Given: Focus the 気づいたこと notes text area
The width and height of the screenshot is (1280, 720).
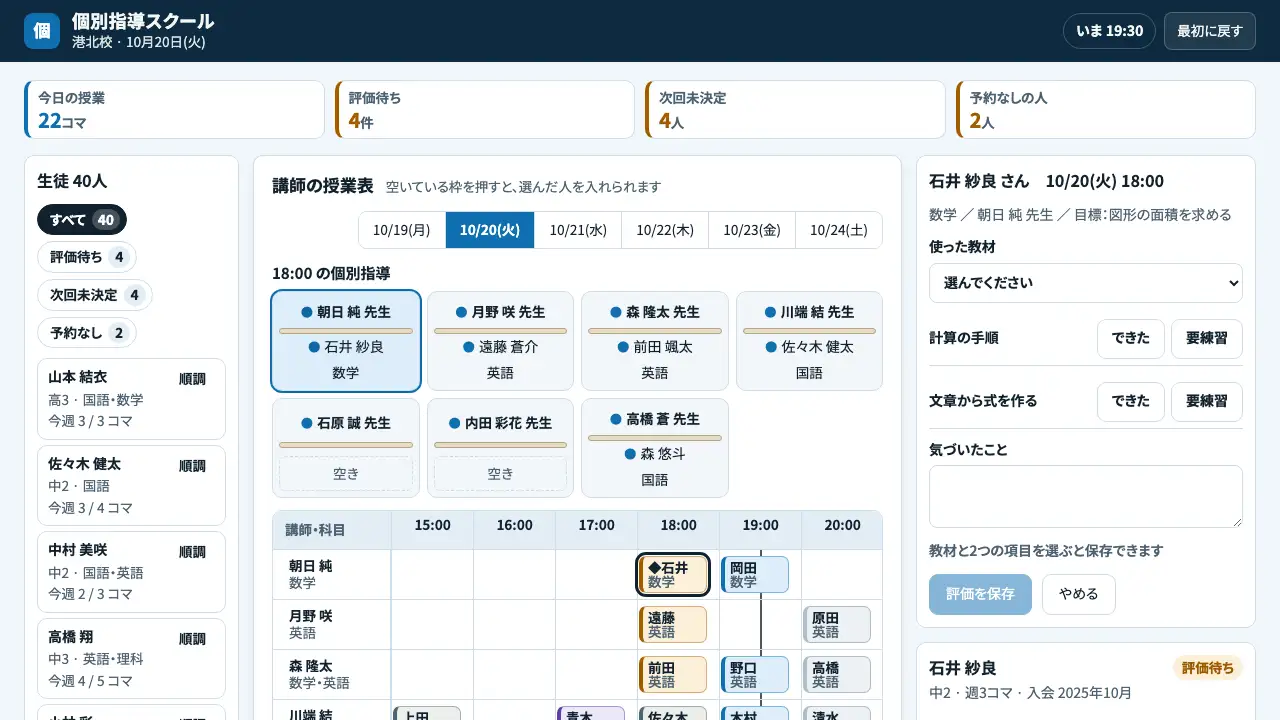Looking at the screenshot, I should click(x=1086, y=496).
